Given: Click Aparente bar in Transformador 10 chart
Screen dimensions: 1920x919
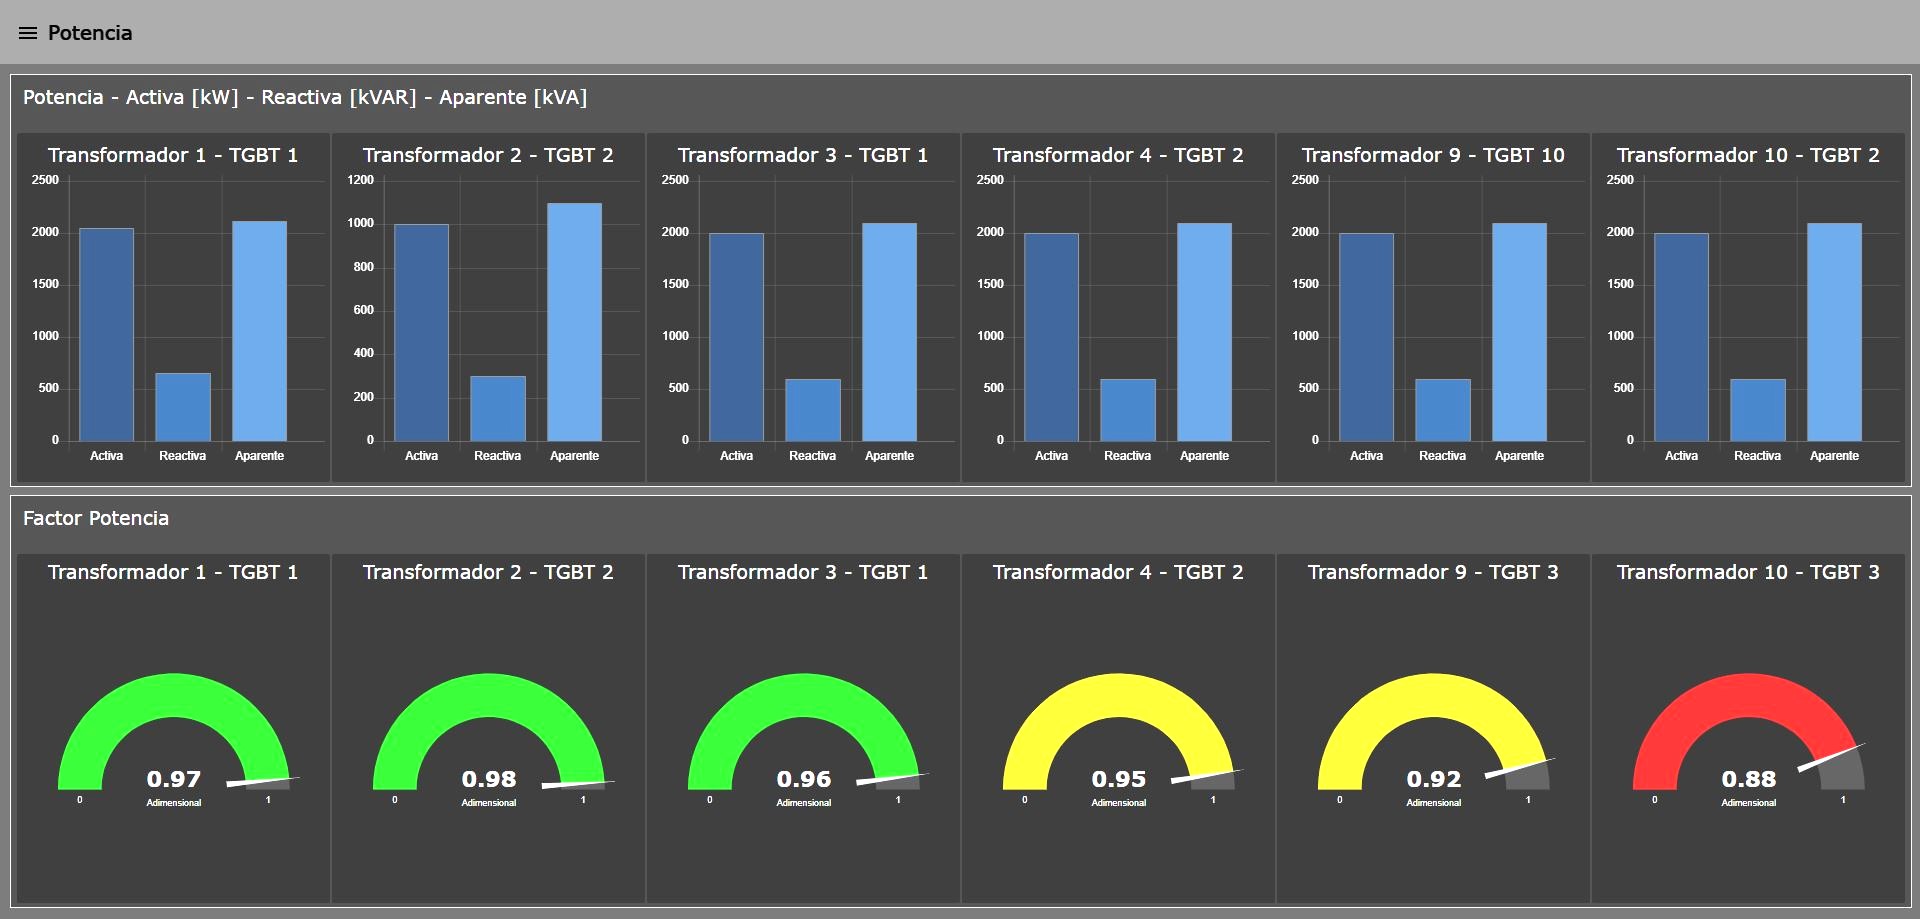Looking at the screenshot, I should coord(1834,332).
